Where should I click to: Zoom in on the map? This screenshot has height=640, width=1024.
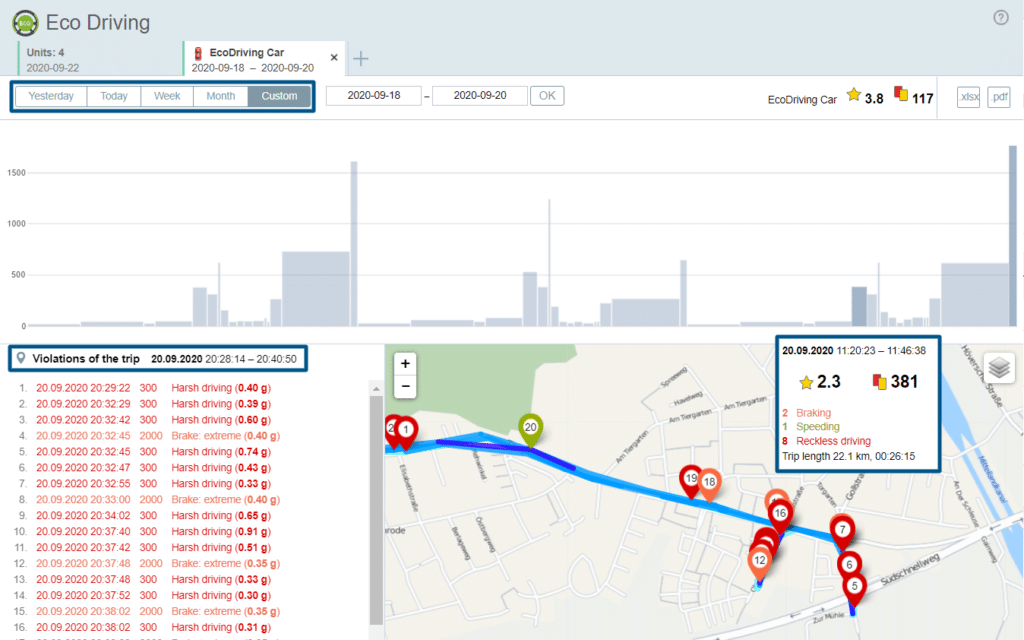(x=405, y=363)
